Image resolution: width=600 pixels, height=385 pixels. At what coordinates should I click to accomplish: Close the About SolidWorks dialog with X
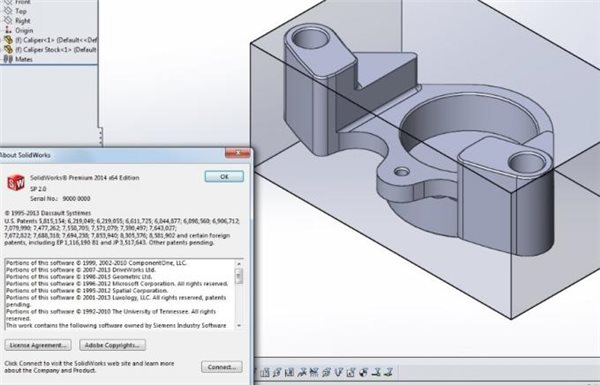tap(238, 153)
